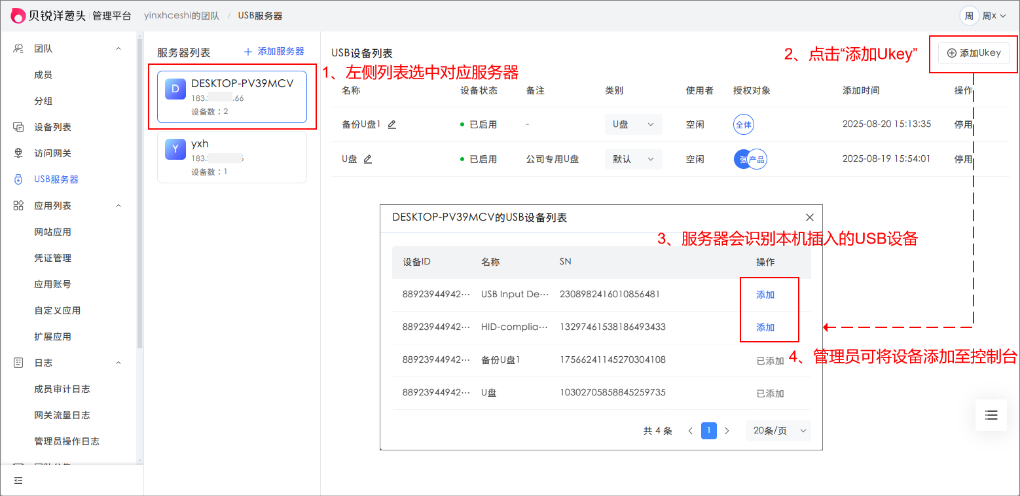Screen dimensions: 1020x496
Task: Collapse the 应用列表 menu group
Action: [118, 206]
